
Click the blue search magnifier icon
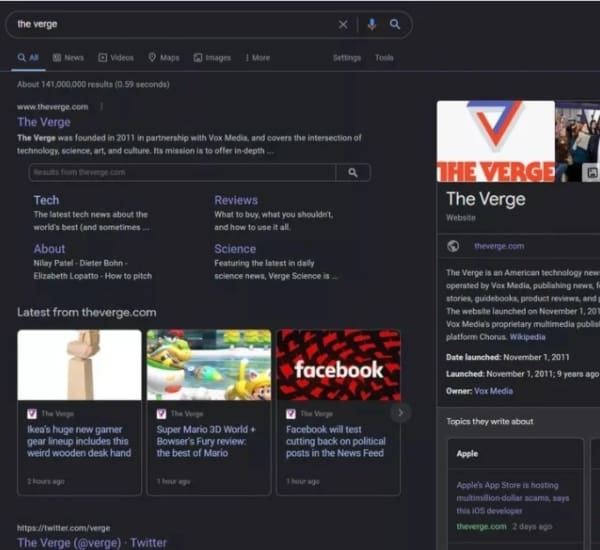(x=395, y=24)
